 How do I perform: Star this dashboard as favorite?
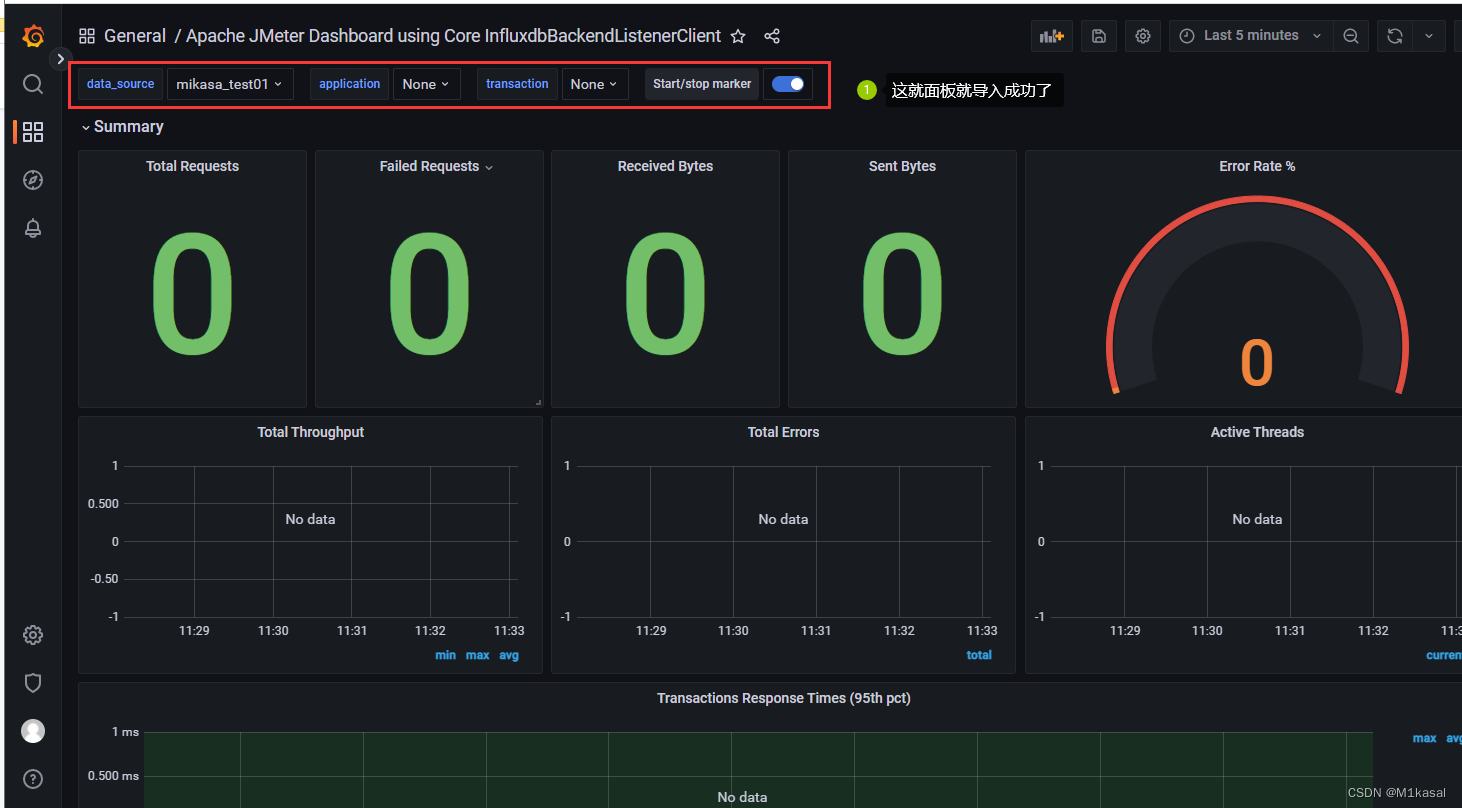(738, 36)
